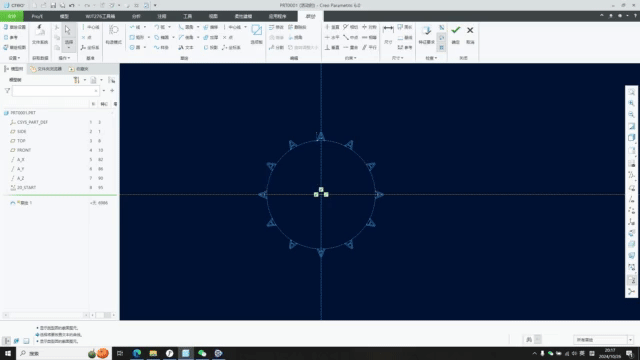640x360 pixels.
Task: Choose the Project sketch tool
Action: point(211,47)
